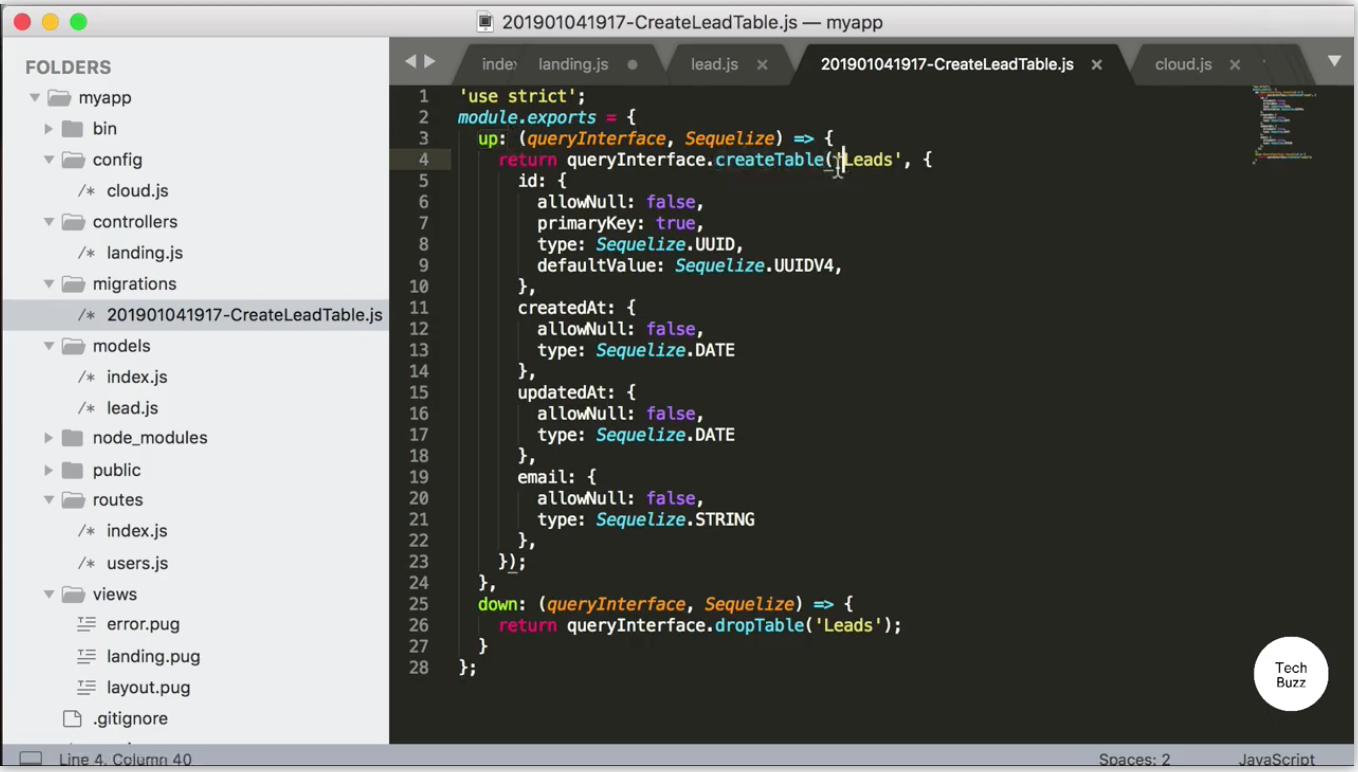1358x772 pixels.
Task: Expand the bin folder
Action: pos(47,128)
